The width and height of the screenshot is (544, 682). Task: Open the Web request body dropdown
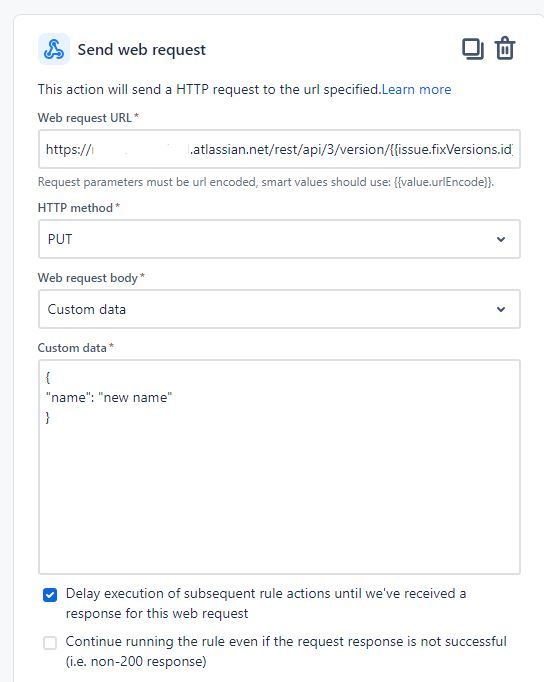click(x=279, y=309)
